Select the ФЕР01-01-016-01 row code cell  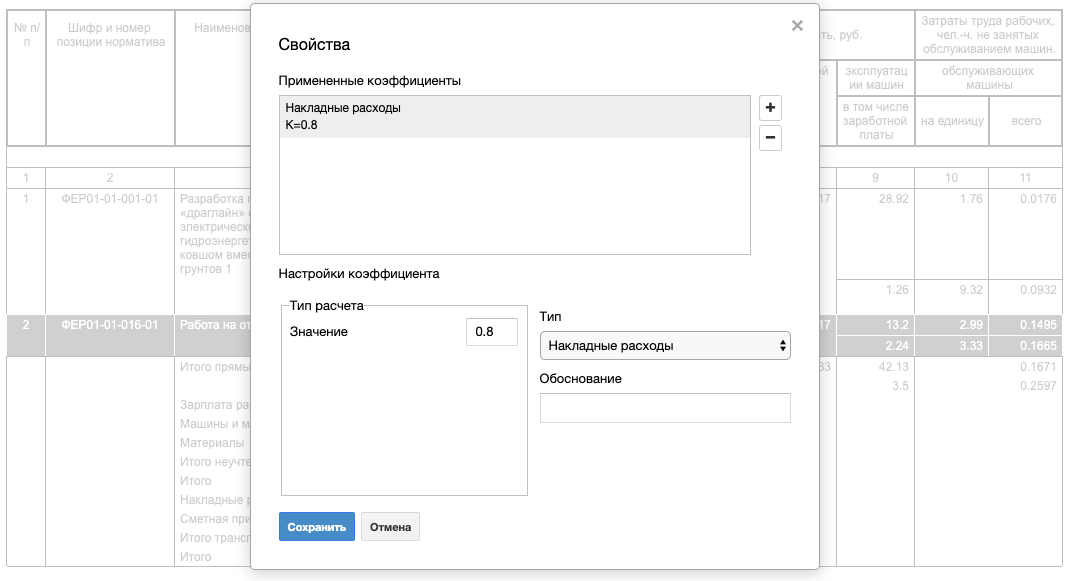[110, 325]
